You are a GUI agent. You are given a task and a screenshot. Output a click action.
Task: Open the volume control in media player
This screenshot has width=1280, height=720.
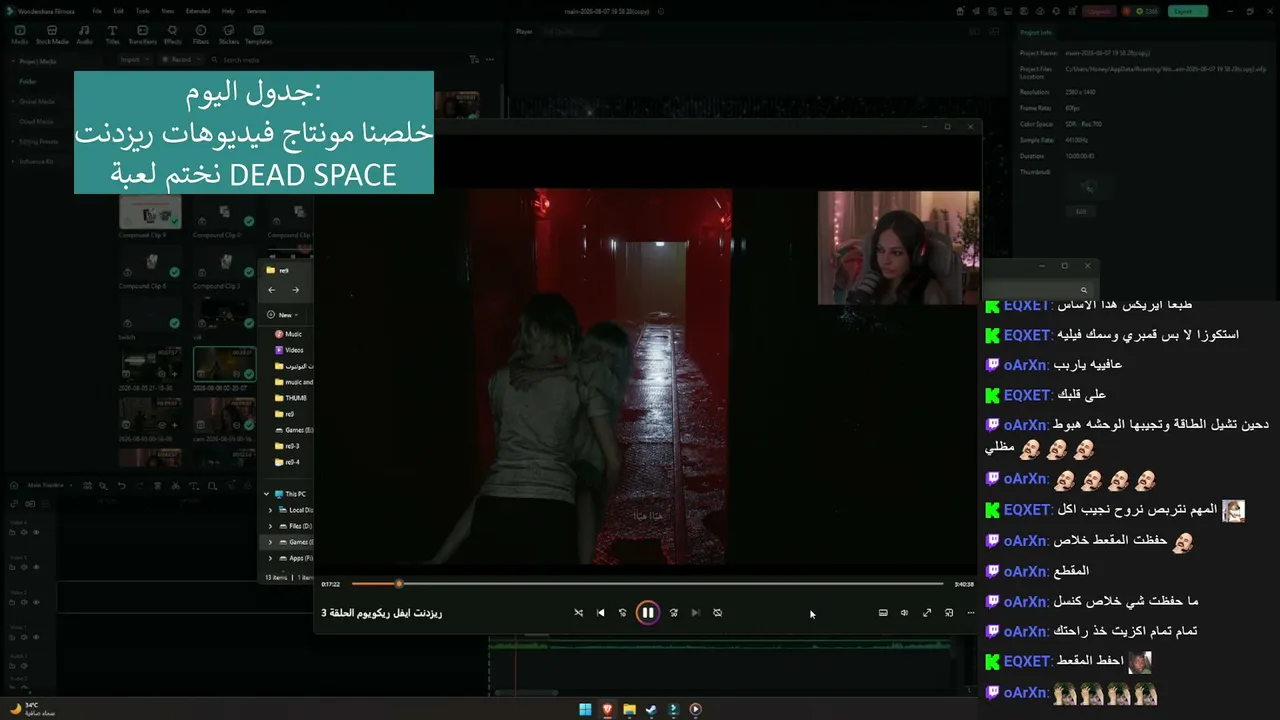tap(904, 613)
